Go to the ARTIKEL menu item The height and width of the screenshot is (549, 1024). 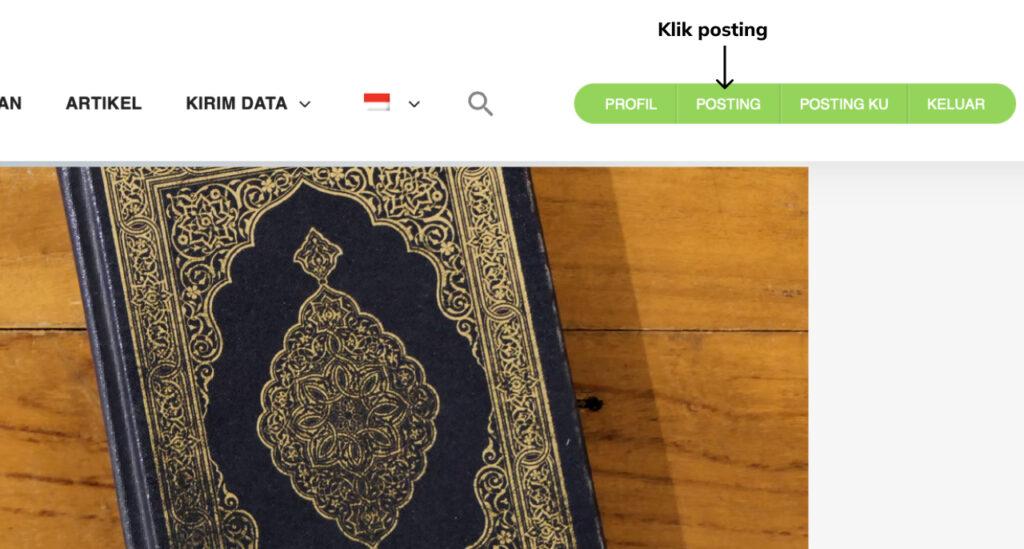click(x=103, y=103)
